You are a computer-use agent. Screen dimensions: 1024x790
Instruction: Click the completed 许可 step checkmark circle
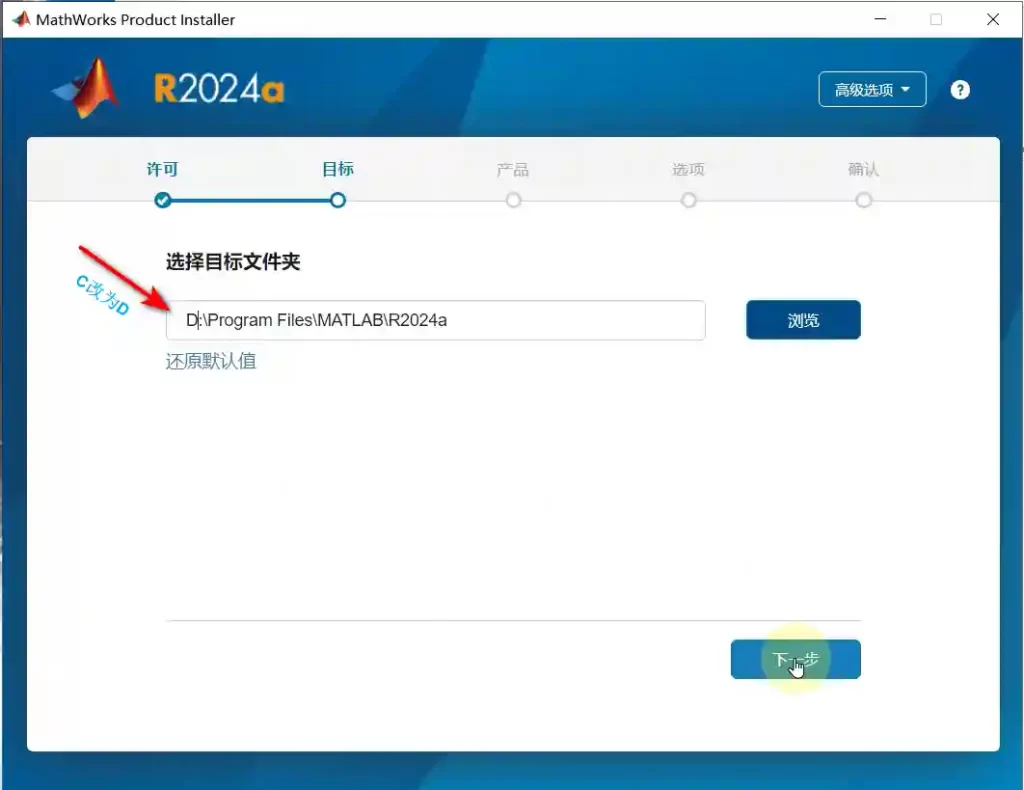(163, 200)
